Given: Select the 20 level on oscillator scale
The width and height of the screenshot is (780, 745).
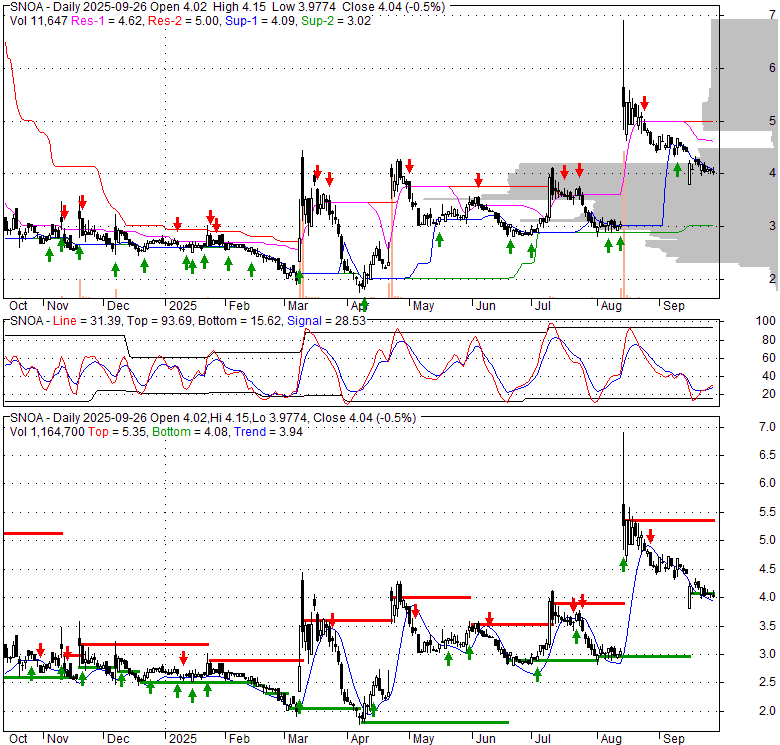Looking at the screenshot, I should coord(769,394).
